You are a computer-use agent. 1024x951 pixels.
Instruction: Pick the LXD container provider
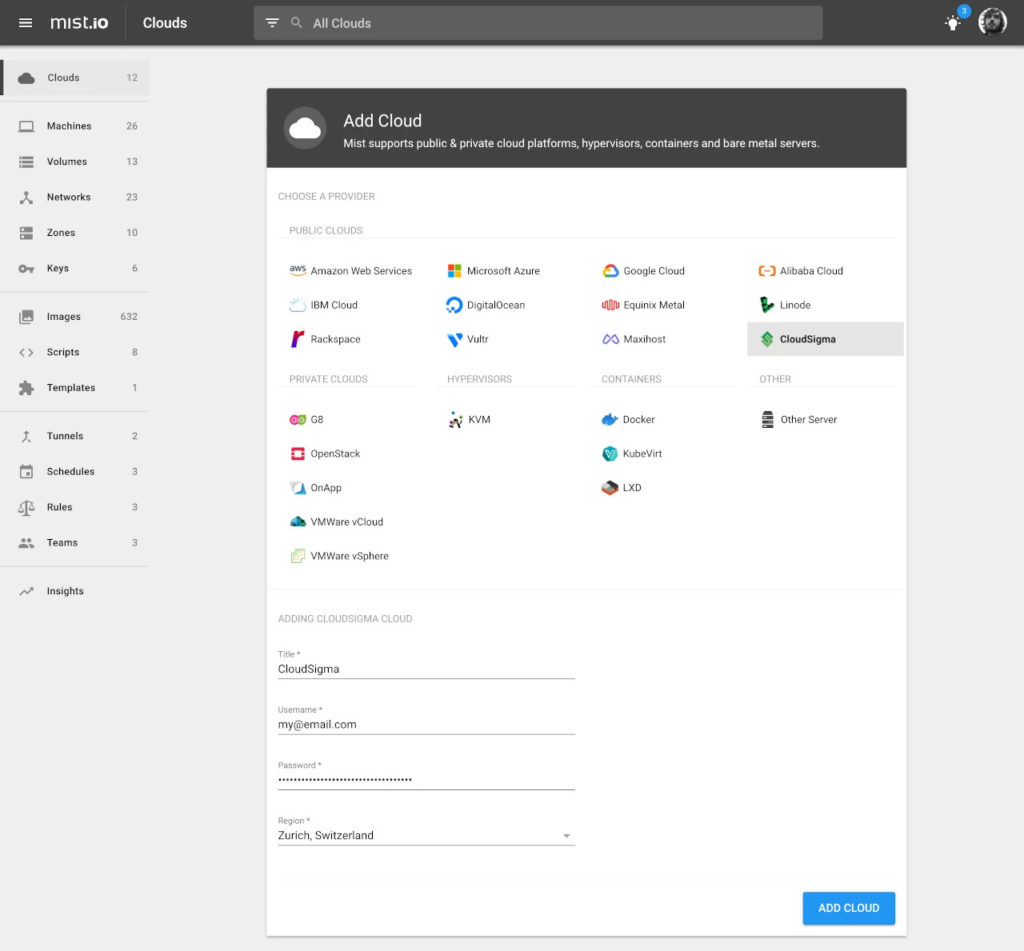point(632,487)
